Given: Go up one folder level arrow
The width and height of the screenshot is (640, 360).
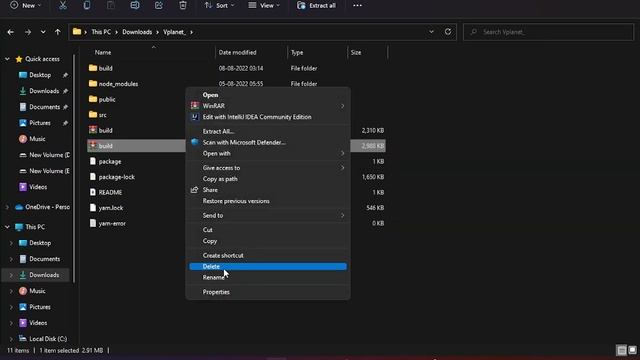Looking at the screenshot, I should point(58,32).
